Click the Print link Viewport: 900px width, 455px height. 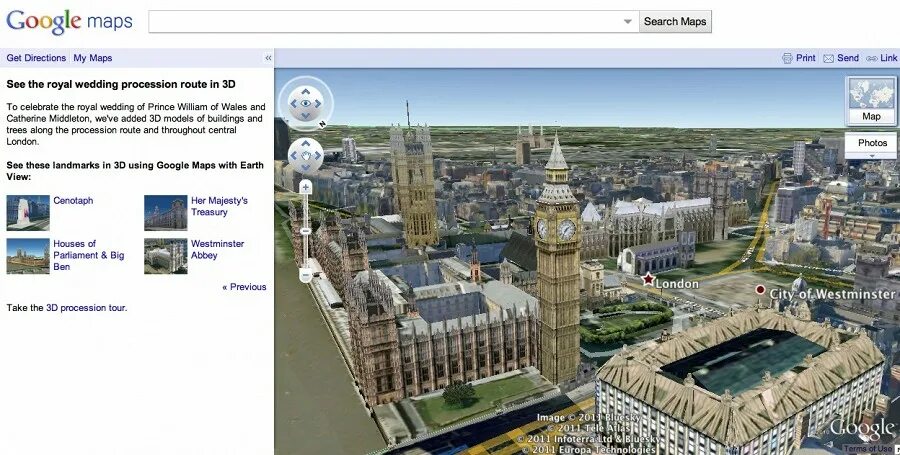click(805, 58)
